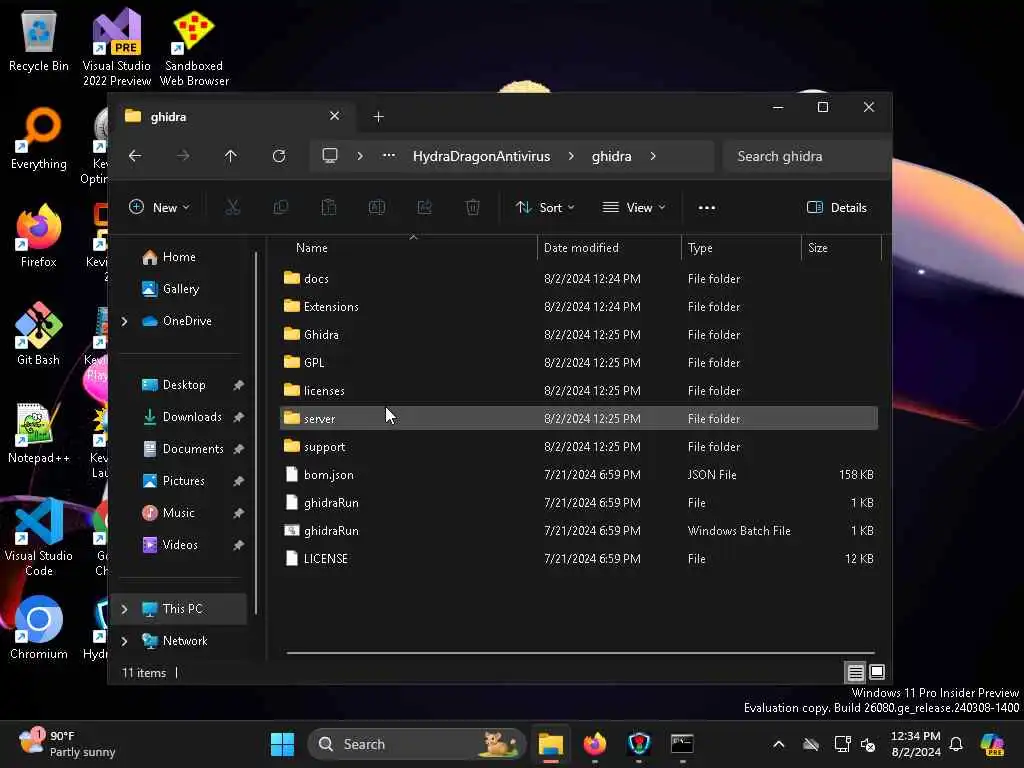
Task: Expand chevron after ghidra breadcrumb
Action: (x=653, y=156)
